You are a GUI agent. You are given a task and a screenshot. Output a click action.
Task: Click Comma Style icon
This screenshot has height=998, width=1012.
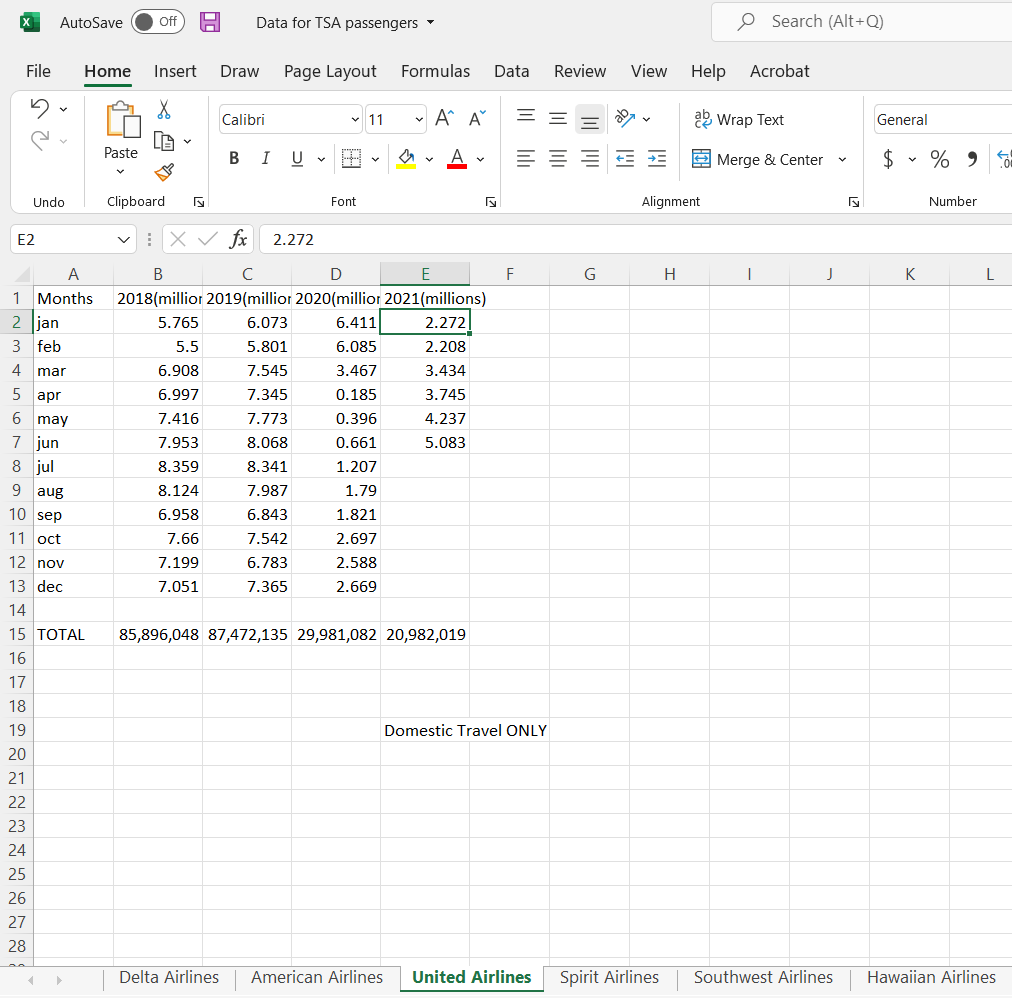(x=972, y=159)
